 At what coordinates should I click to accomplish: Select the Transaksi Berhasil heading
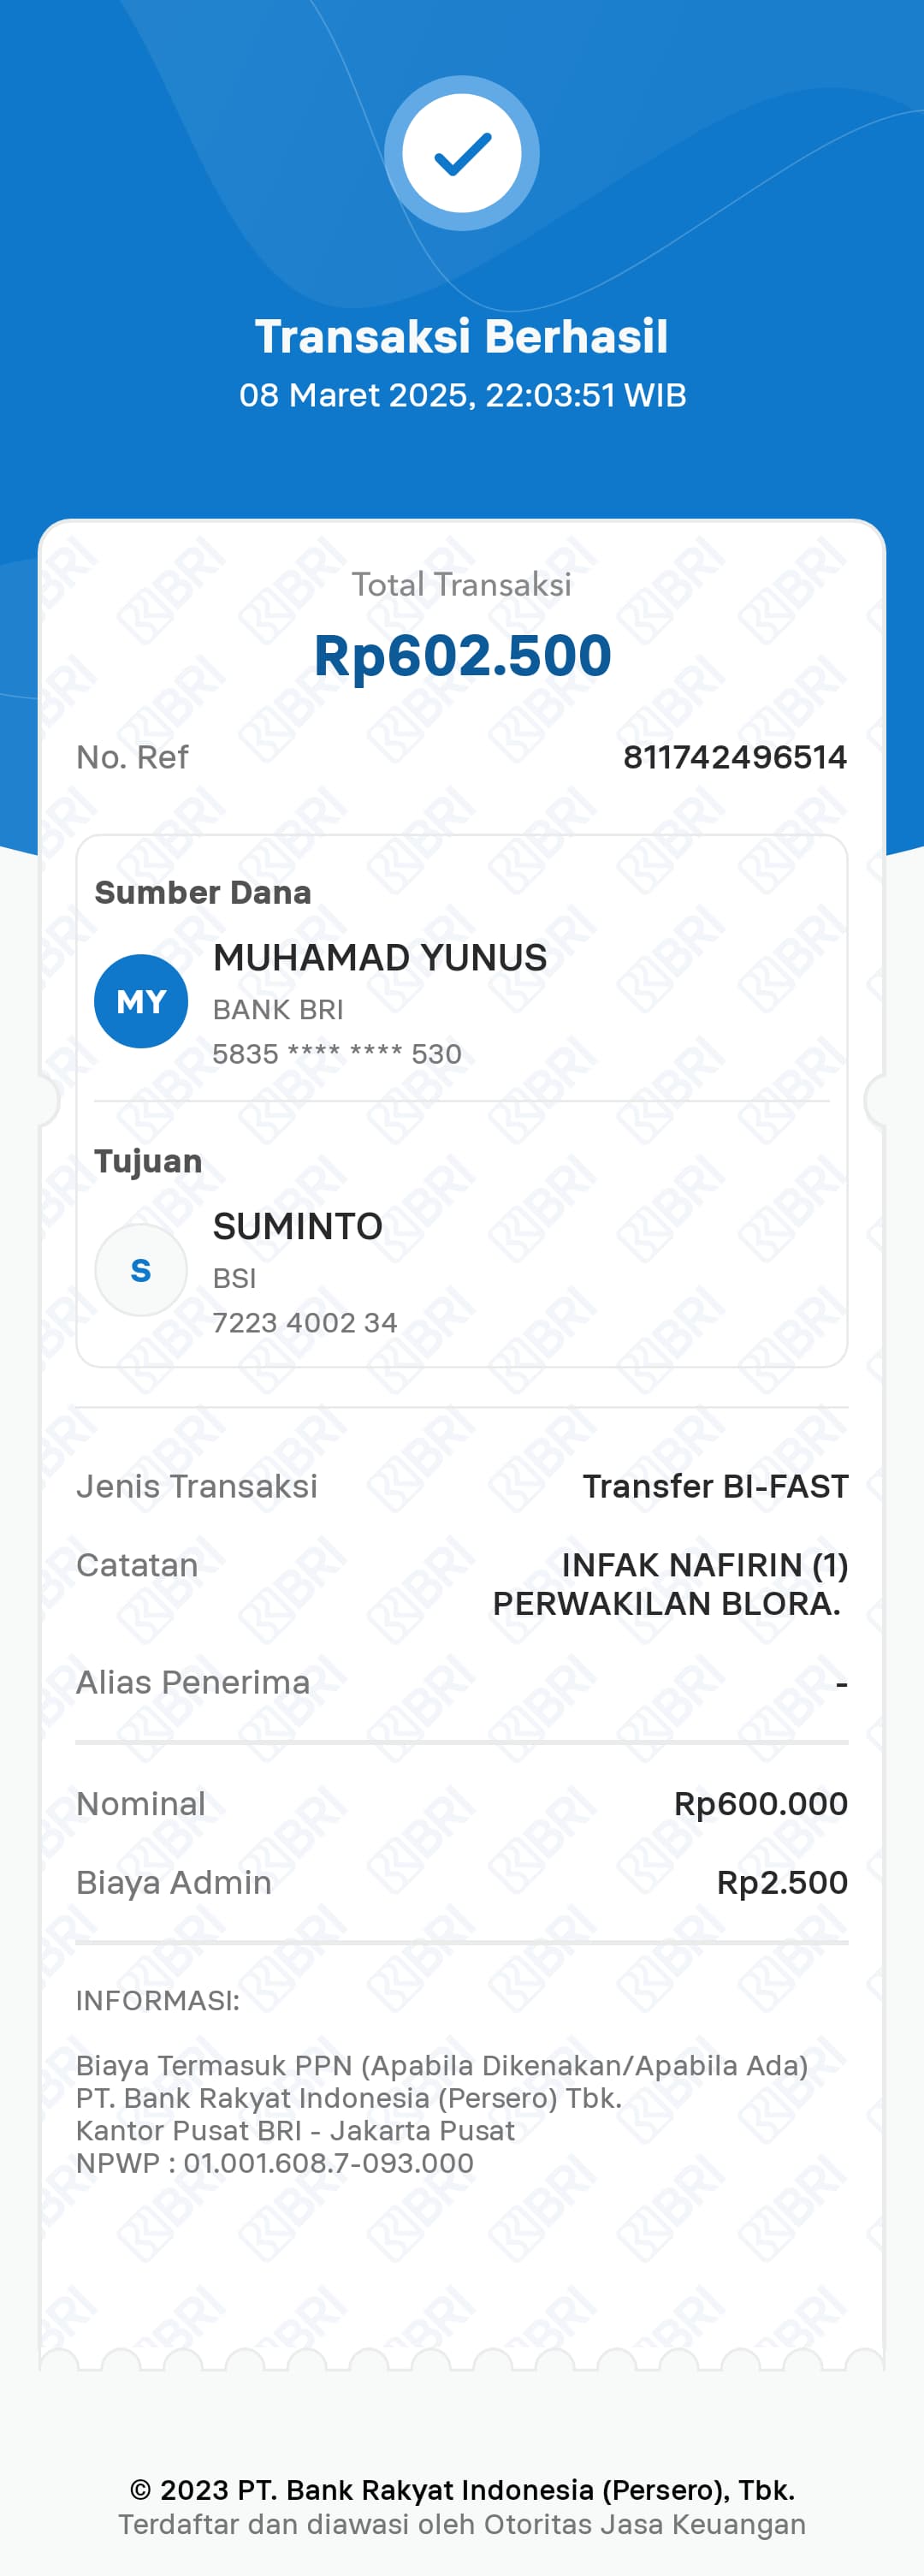click(x=462, y=336)
